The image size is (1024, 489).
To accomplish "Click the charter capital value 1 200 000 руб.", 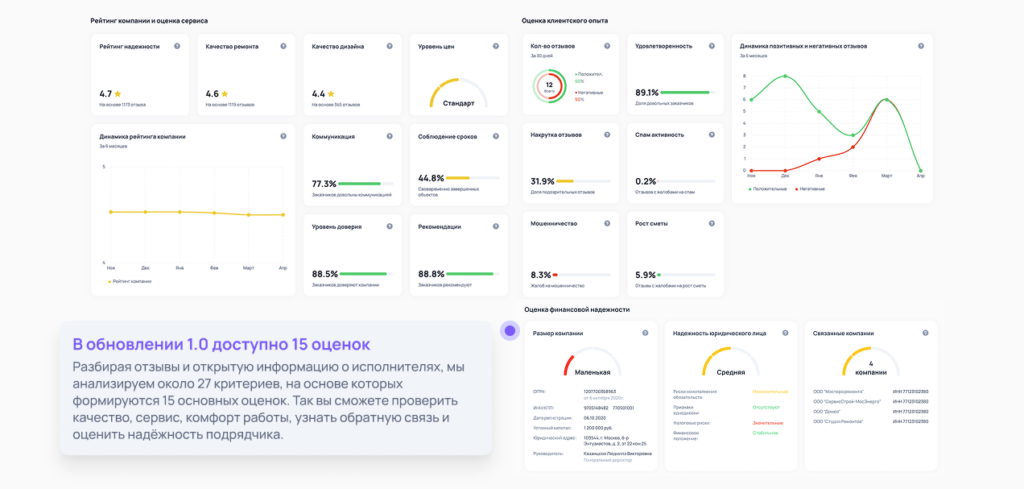I will tap(600, 427).
